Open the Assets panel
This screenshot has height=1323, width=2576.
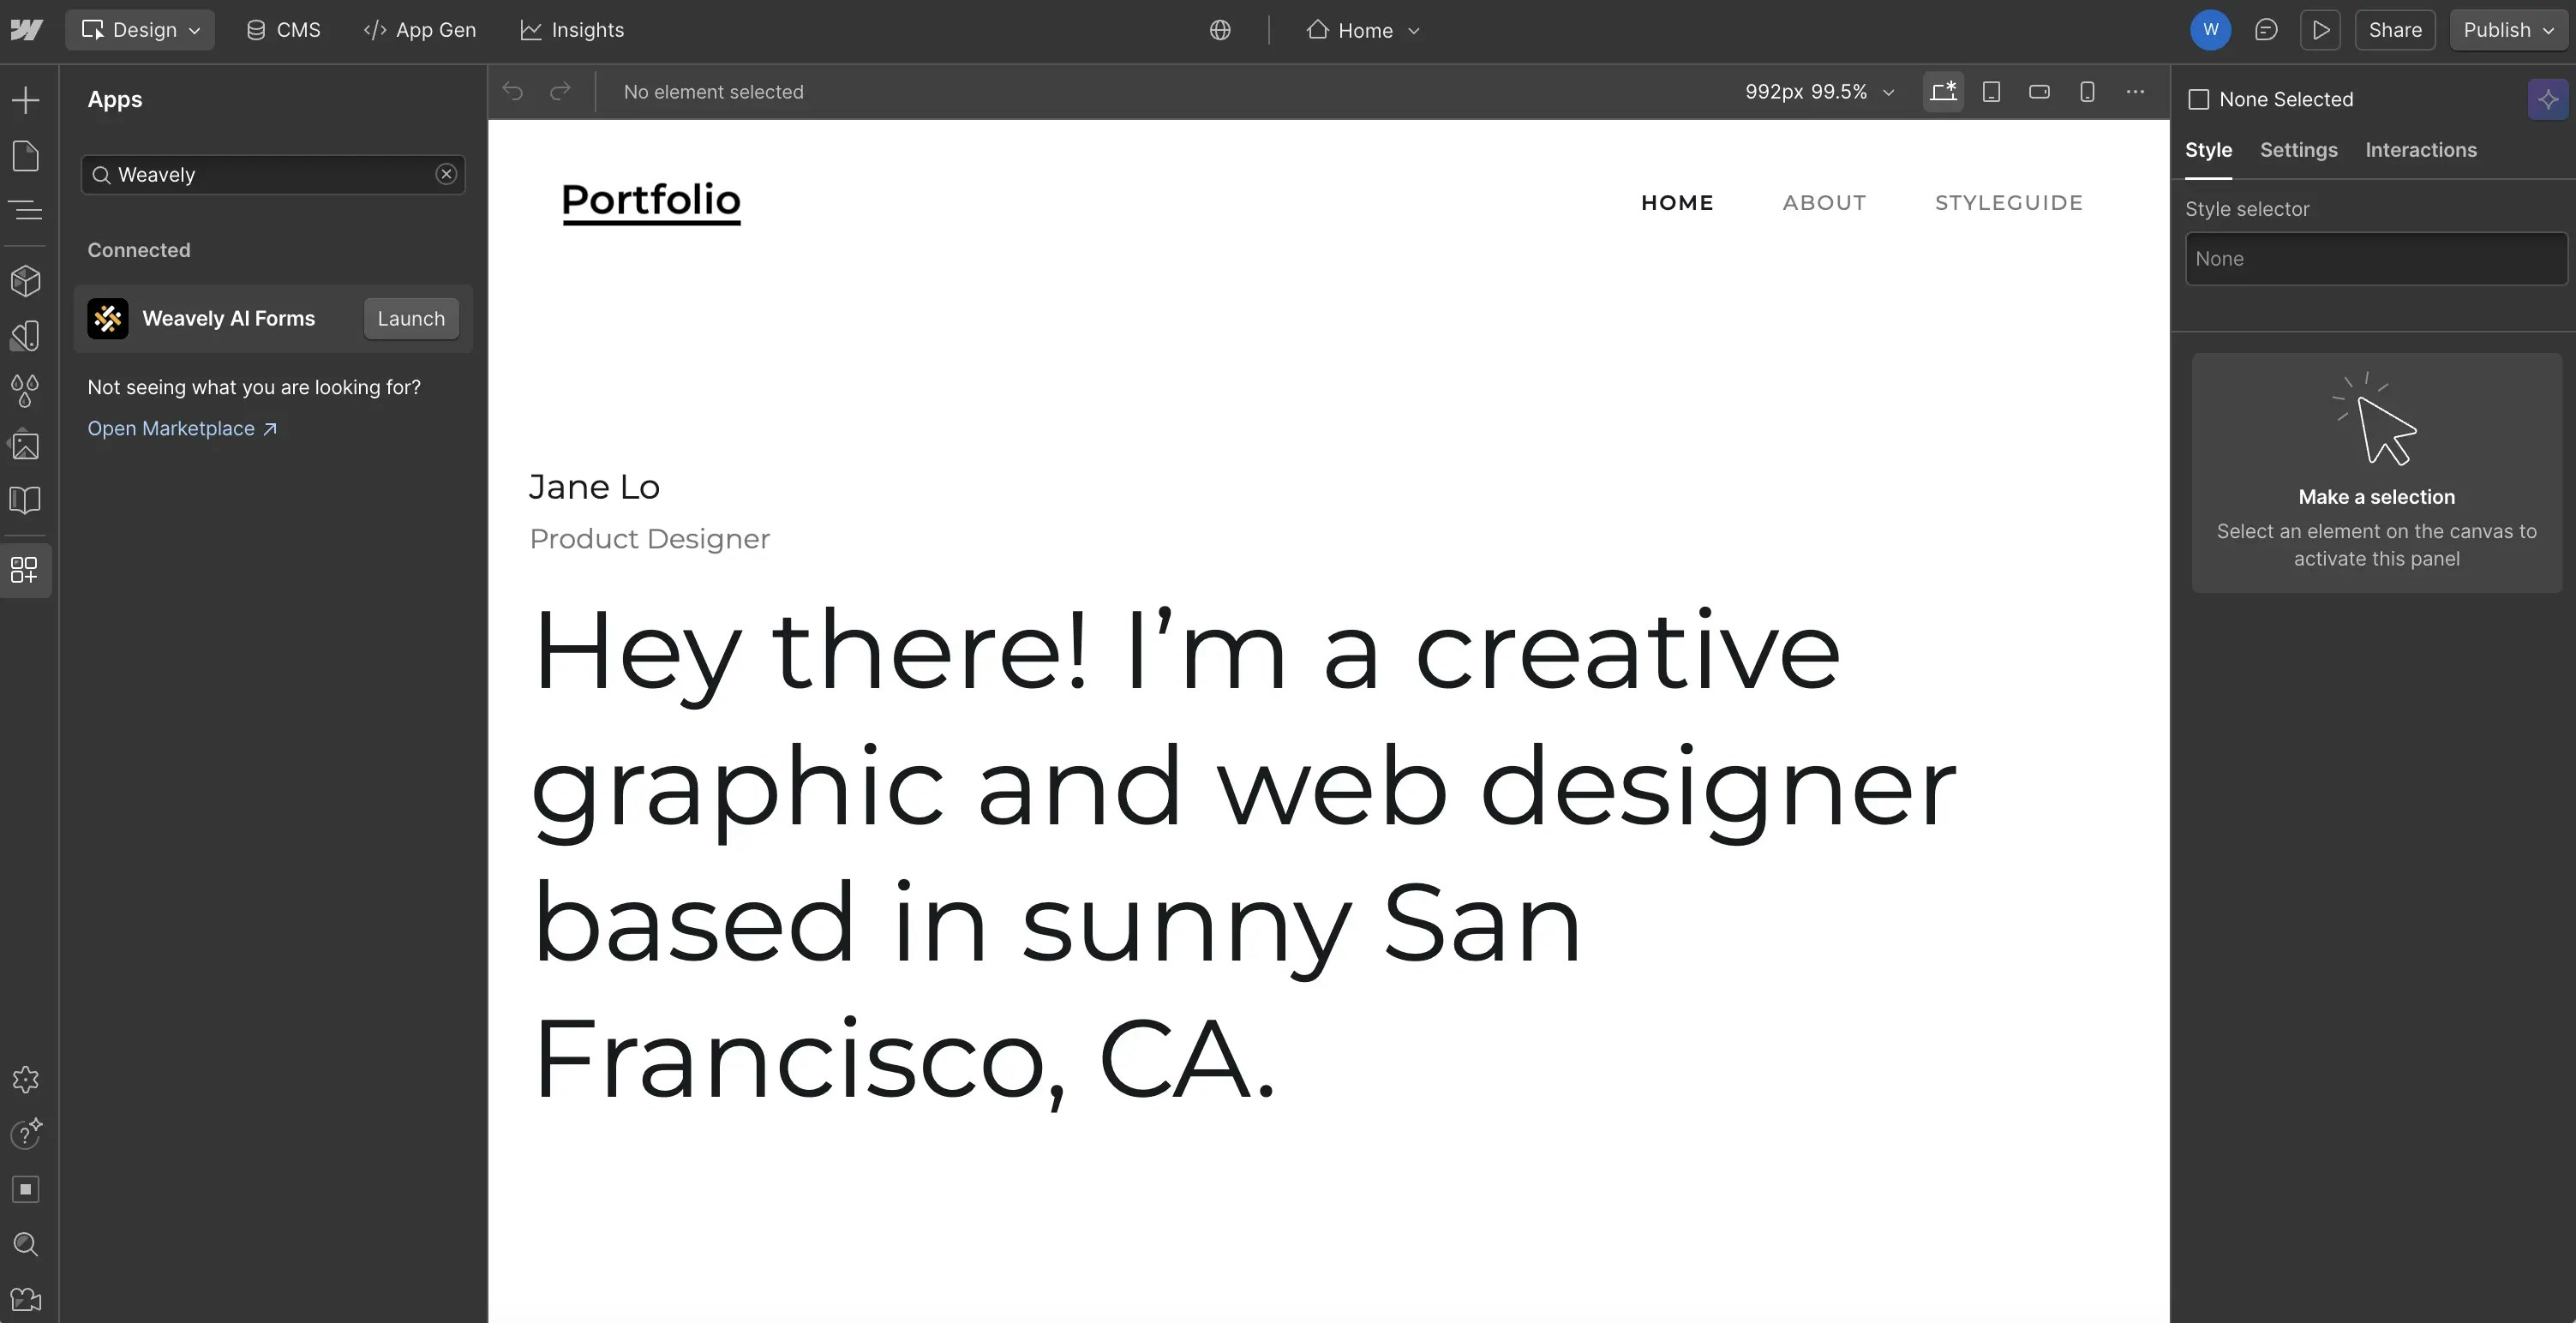pyautogui.click(x=25, y=446)
